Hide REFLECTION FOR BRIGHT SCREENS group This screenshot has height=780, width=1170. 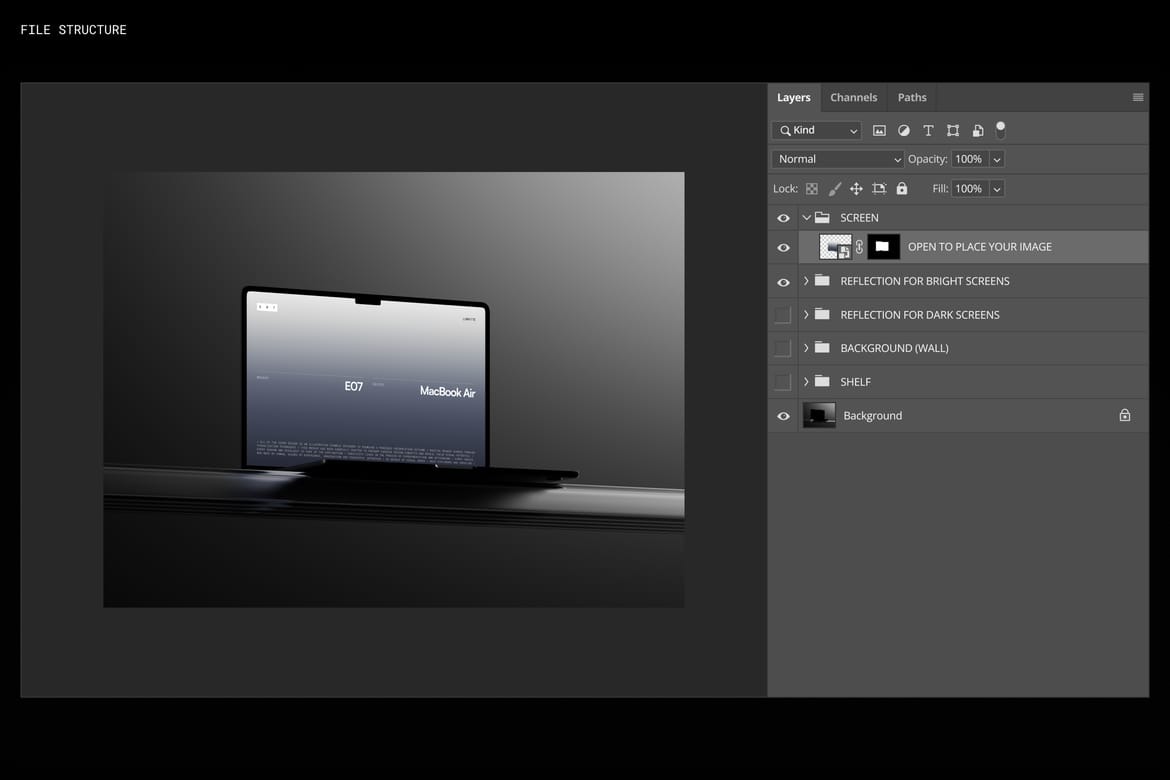(x=783, y=282)
